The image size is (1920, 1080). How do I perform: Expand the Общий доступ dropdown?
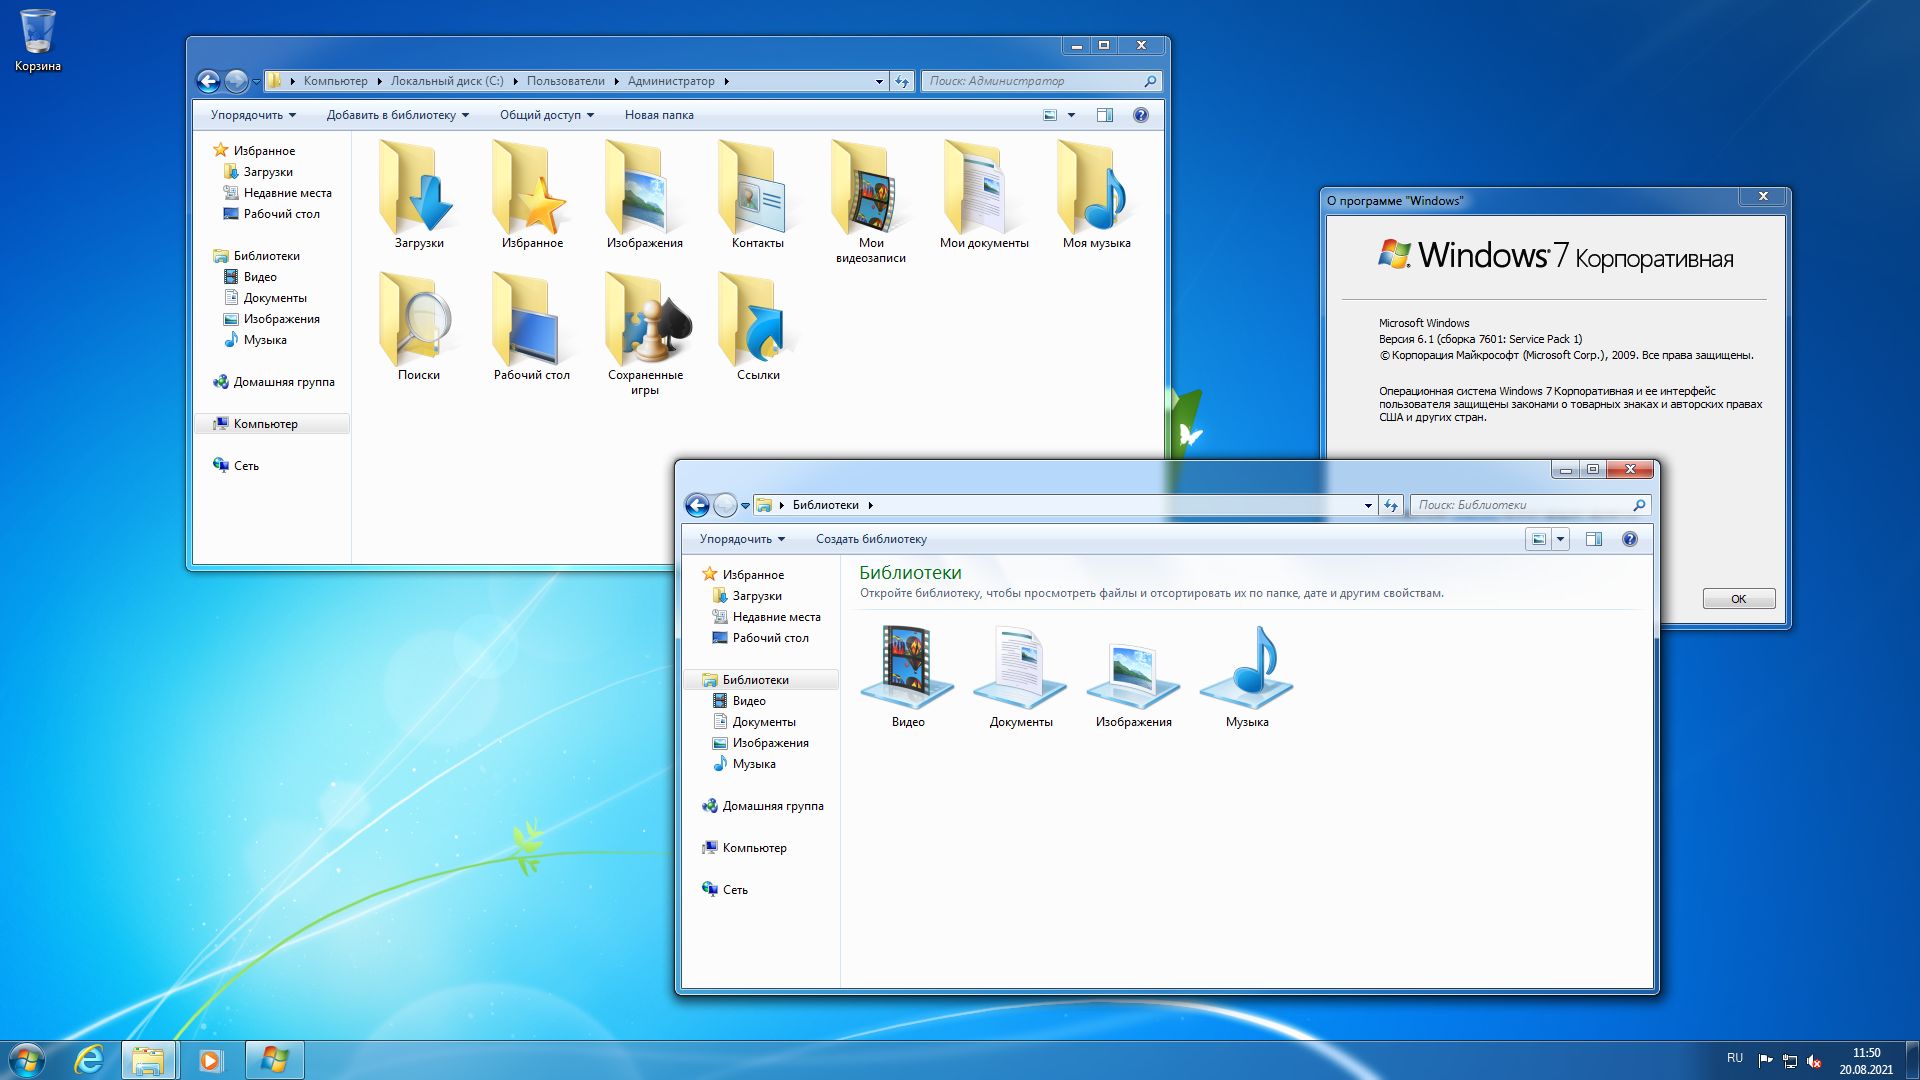[546, 115]
